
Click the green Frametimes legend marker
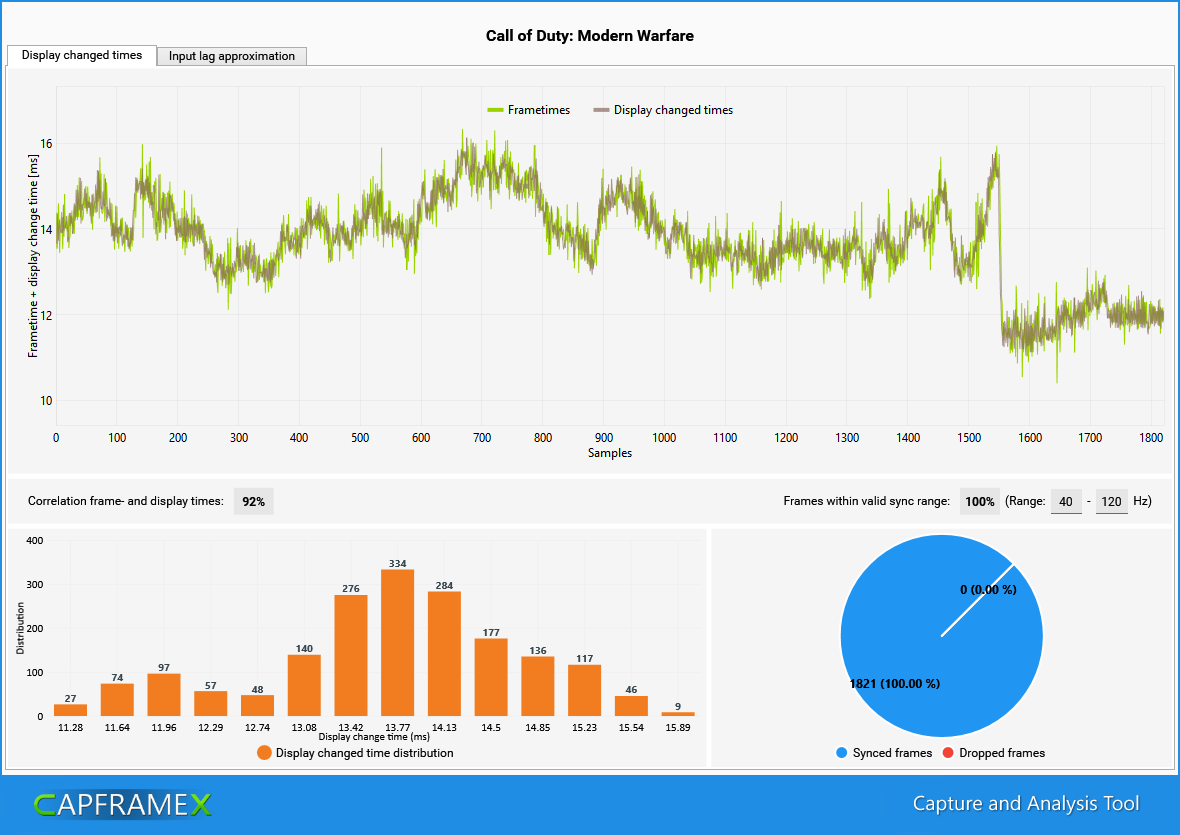click(x=494, y=110)
